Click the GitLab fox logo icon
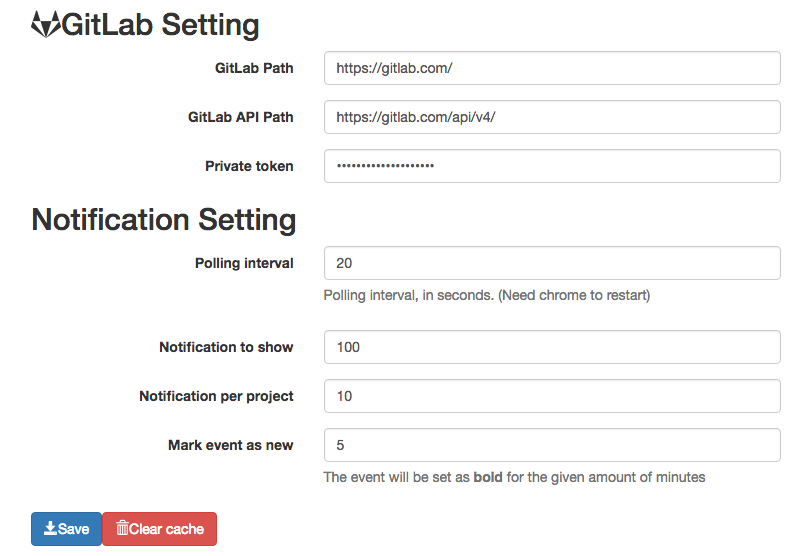This screenshot has height=556, width=792. tap(46, 24)
